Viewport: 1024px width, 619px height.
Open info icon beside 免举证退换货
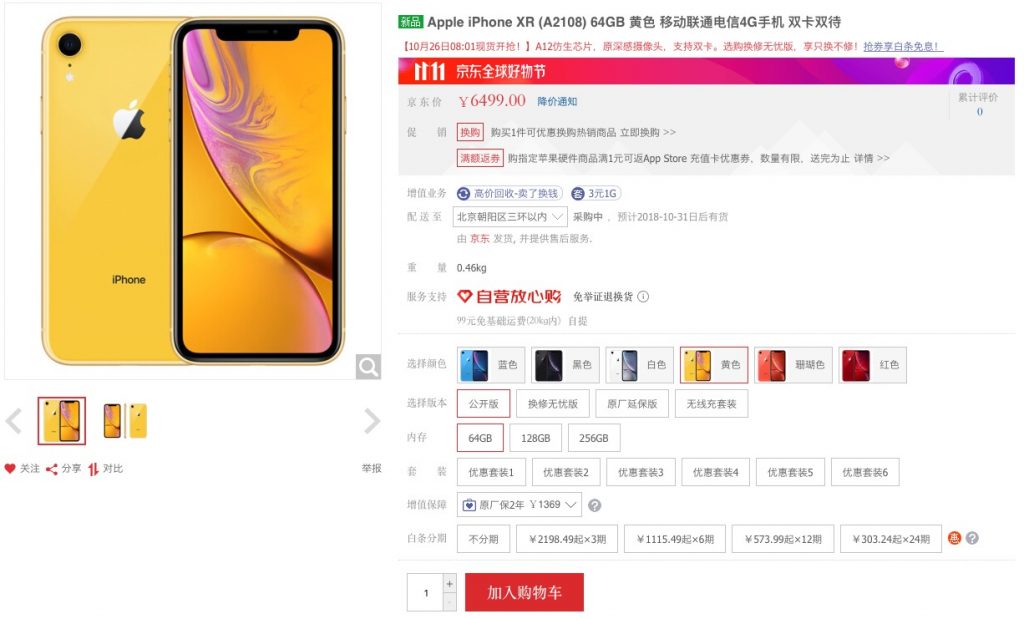point(643,296)
